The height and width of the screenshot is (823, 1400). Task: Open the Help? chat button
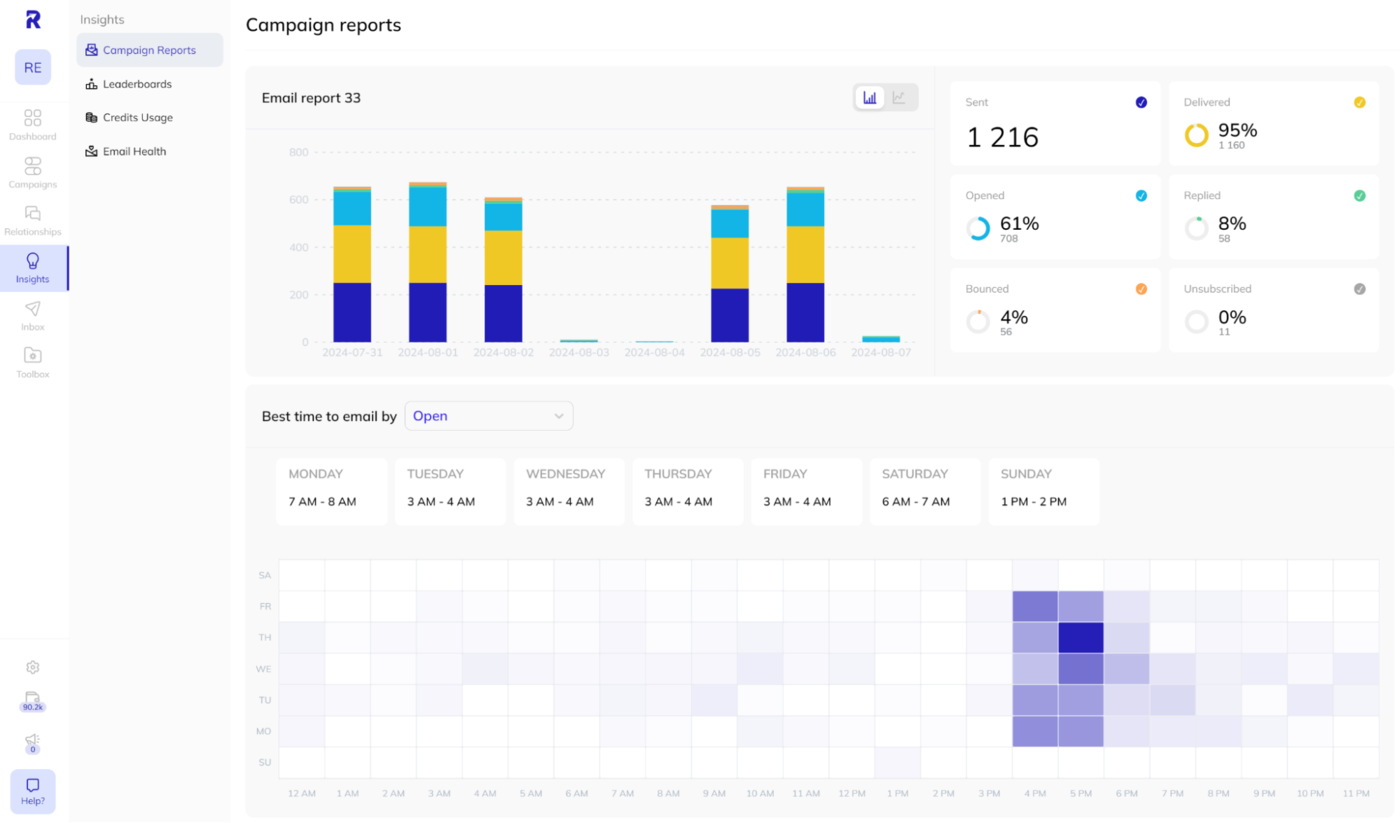tap(33, 791)
